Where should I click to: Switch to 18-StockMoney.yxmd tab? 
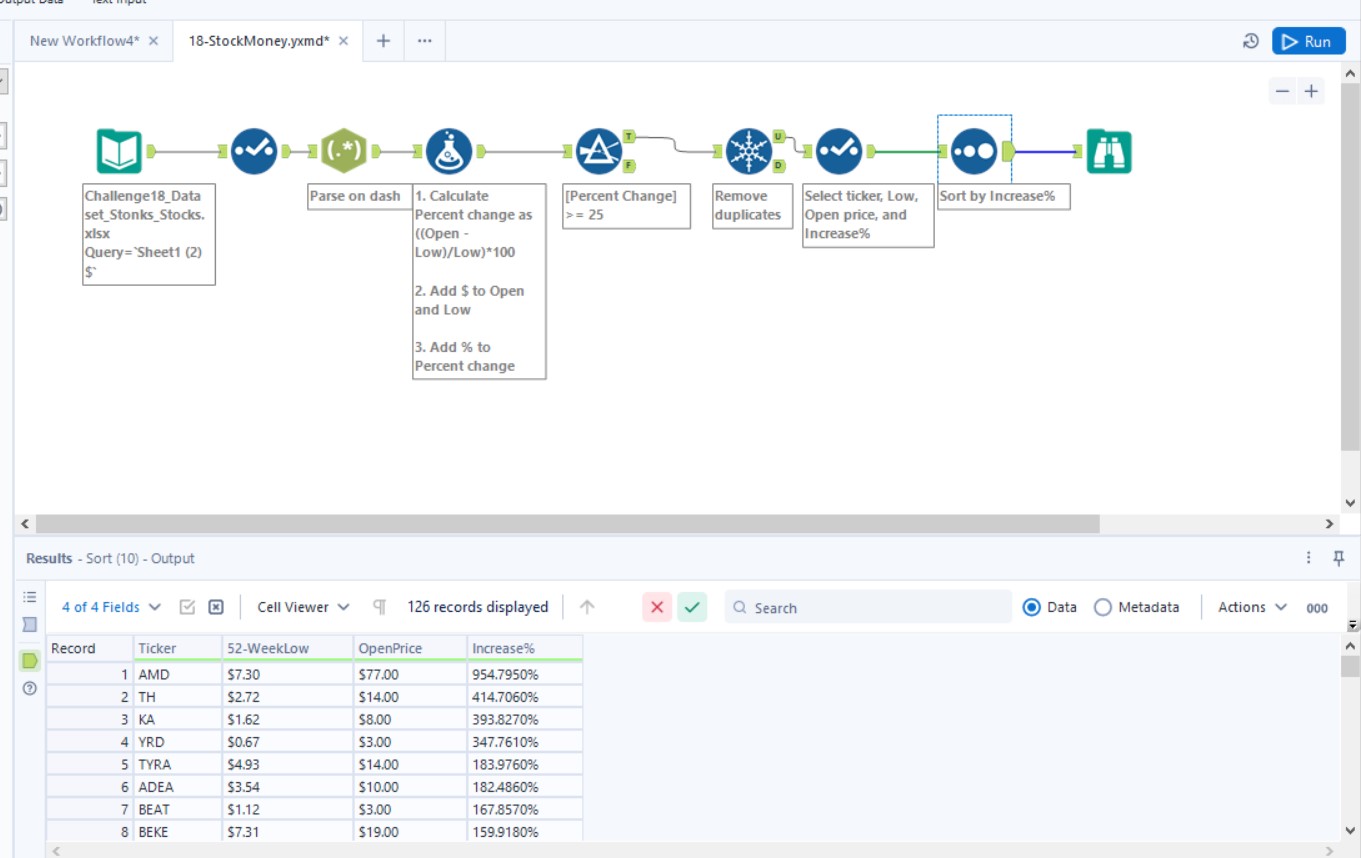pos(258,41)
